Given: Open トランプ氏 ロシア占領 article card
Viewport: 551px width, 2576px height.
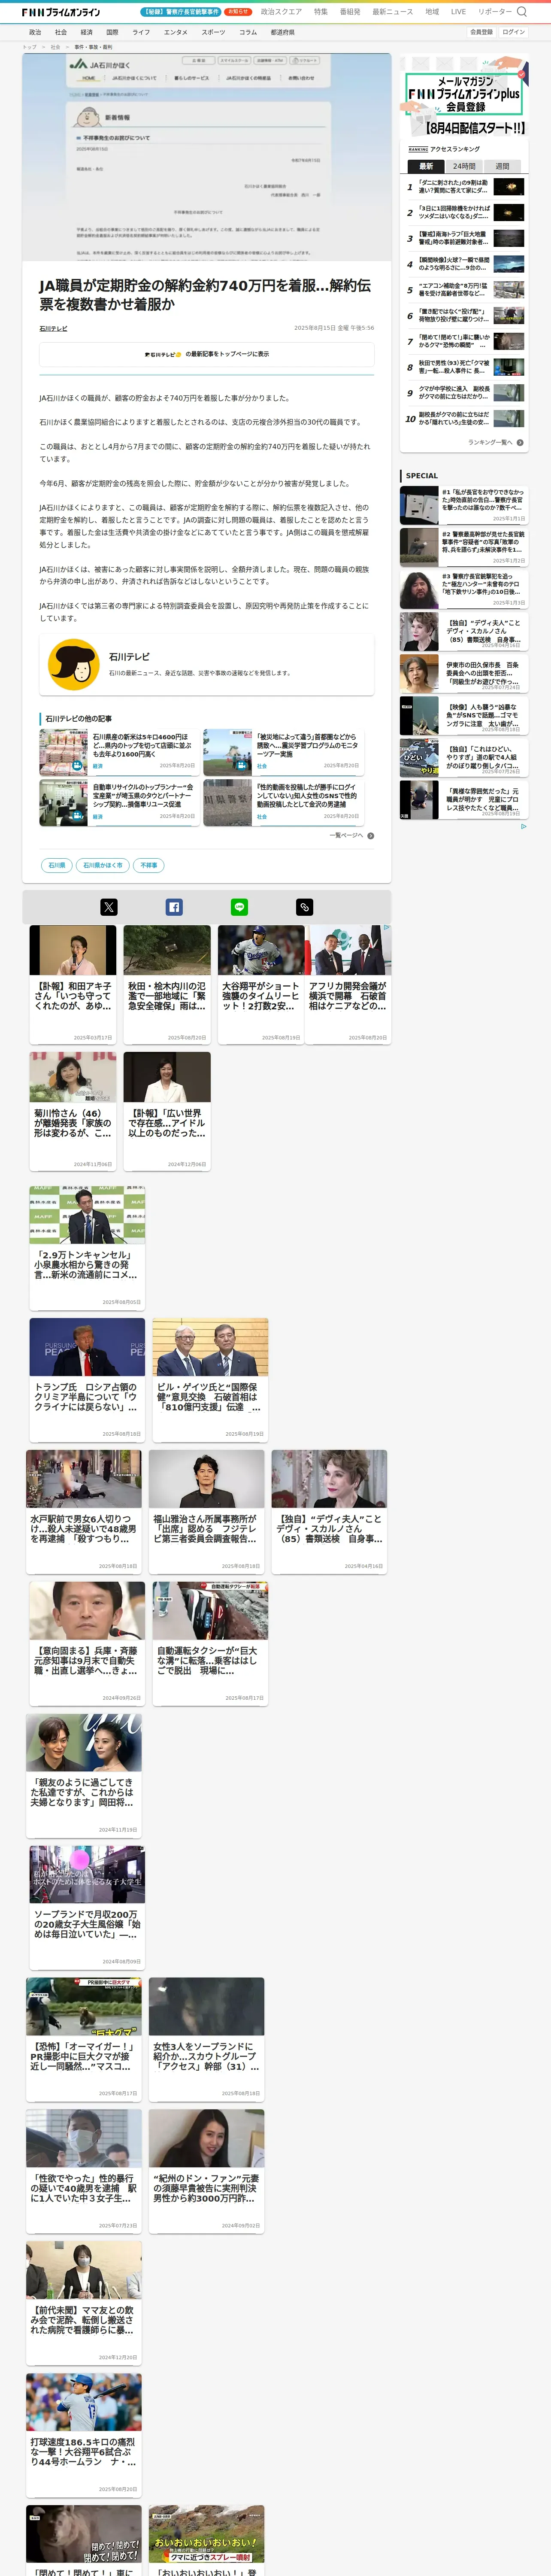Looking at the screenshot, I should pyautogui.click(x=87, y=1379).
